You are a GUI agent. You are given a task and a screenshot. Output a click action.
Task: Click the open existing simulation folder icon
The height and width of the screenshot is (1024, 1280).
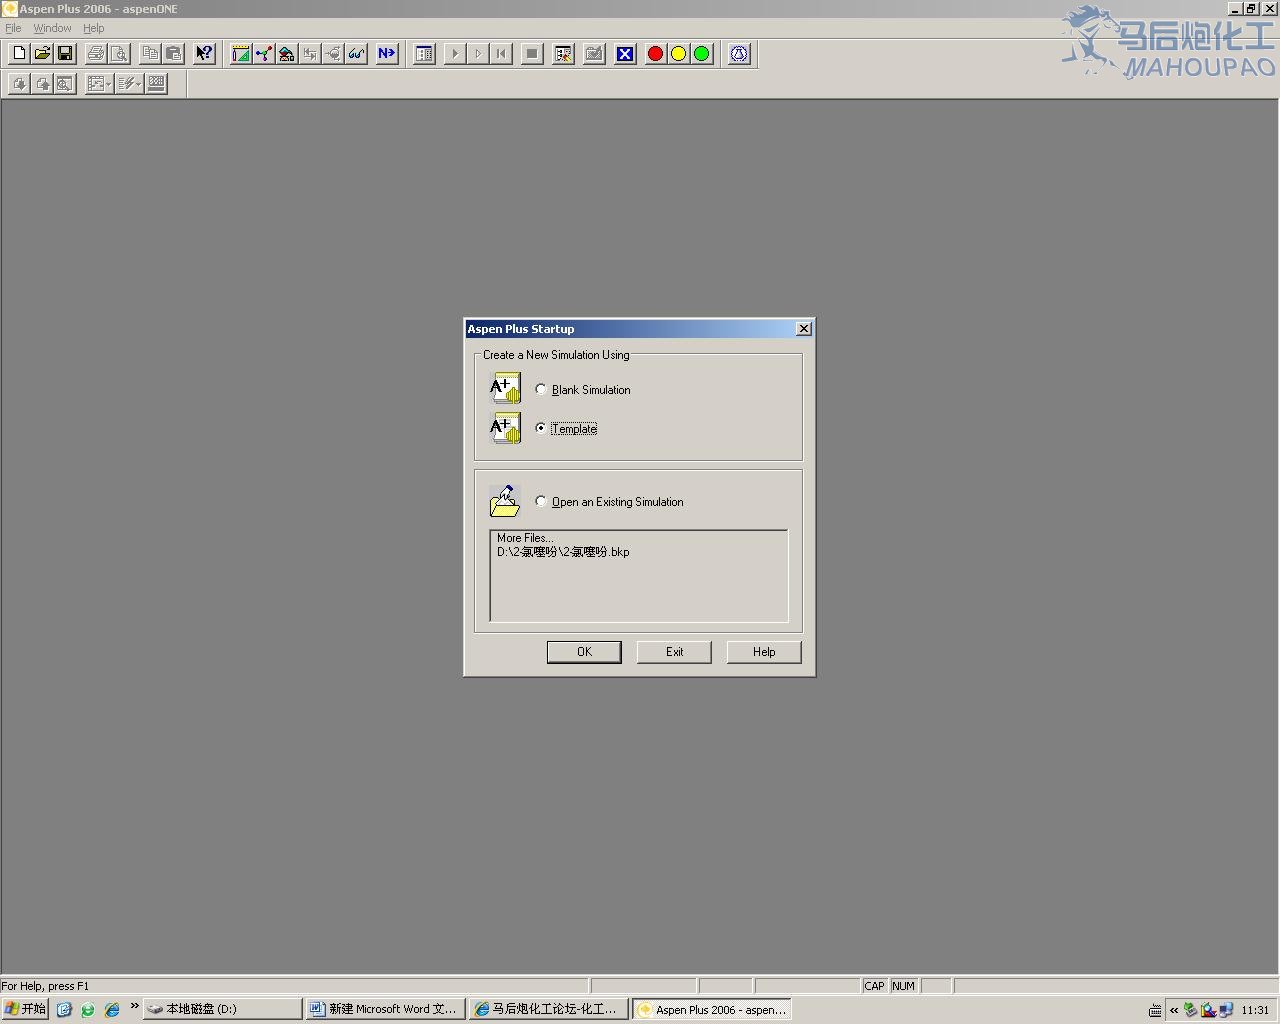pyautogui.click(x=505, y=501)
